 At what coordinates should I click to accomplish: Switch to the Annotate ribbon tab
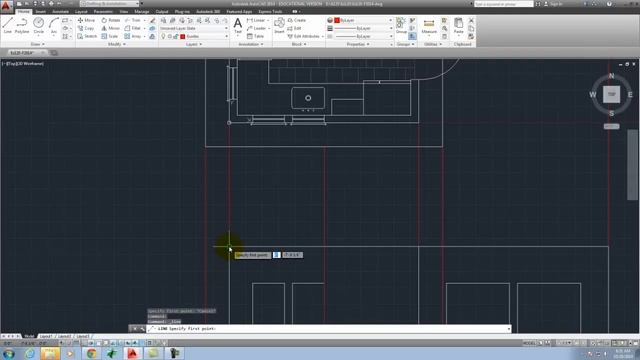point(60,11)
